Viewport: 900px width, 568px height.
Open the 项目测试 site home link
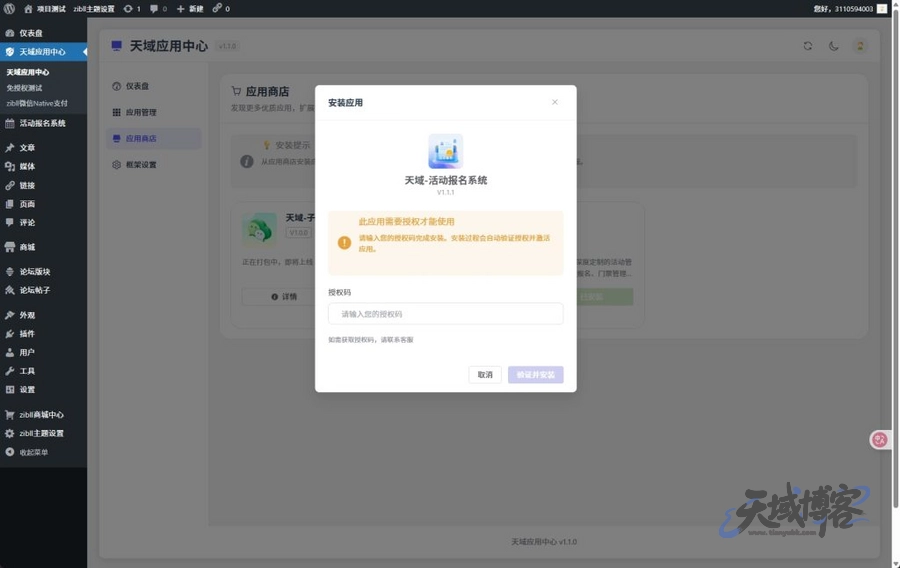[45, 9]
